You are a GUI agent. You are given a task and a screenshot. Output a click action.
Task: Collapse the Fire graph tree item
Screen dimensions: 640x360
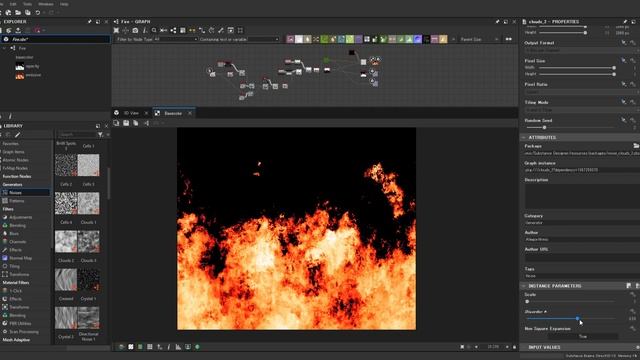[5, 48]
